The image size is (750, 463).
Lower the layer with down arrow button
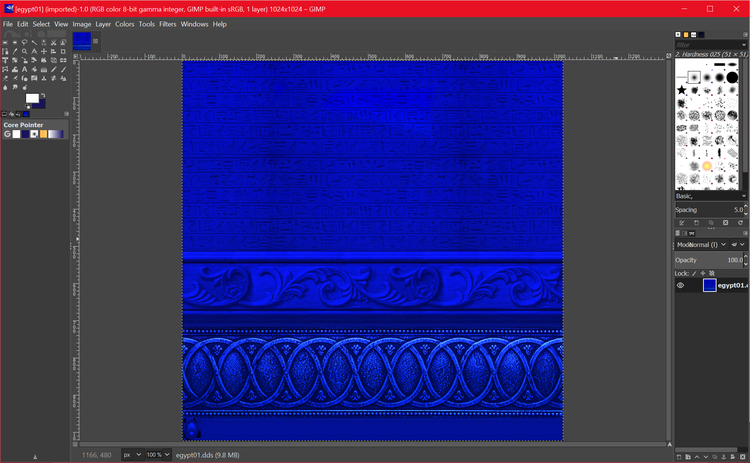(706, 457)
